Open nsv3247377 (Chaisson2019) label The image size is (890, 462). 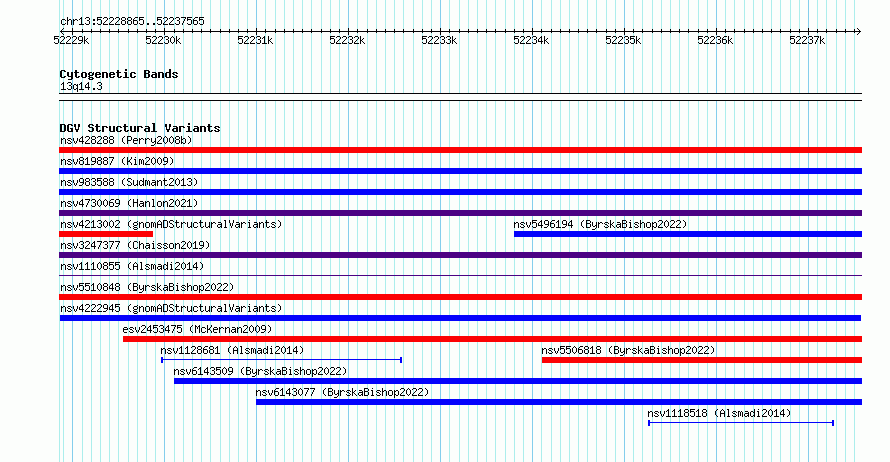tap(135, 245)
